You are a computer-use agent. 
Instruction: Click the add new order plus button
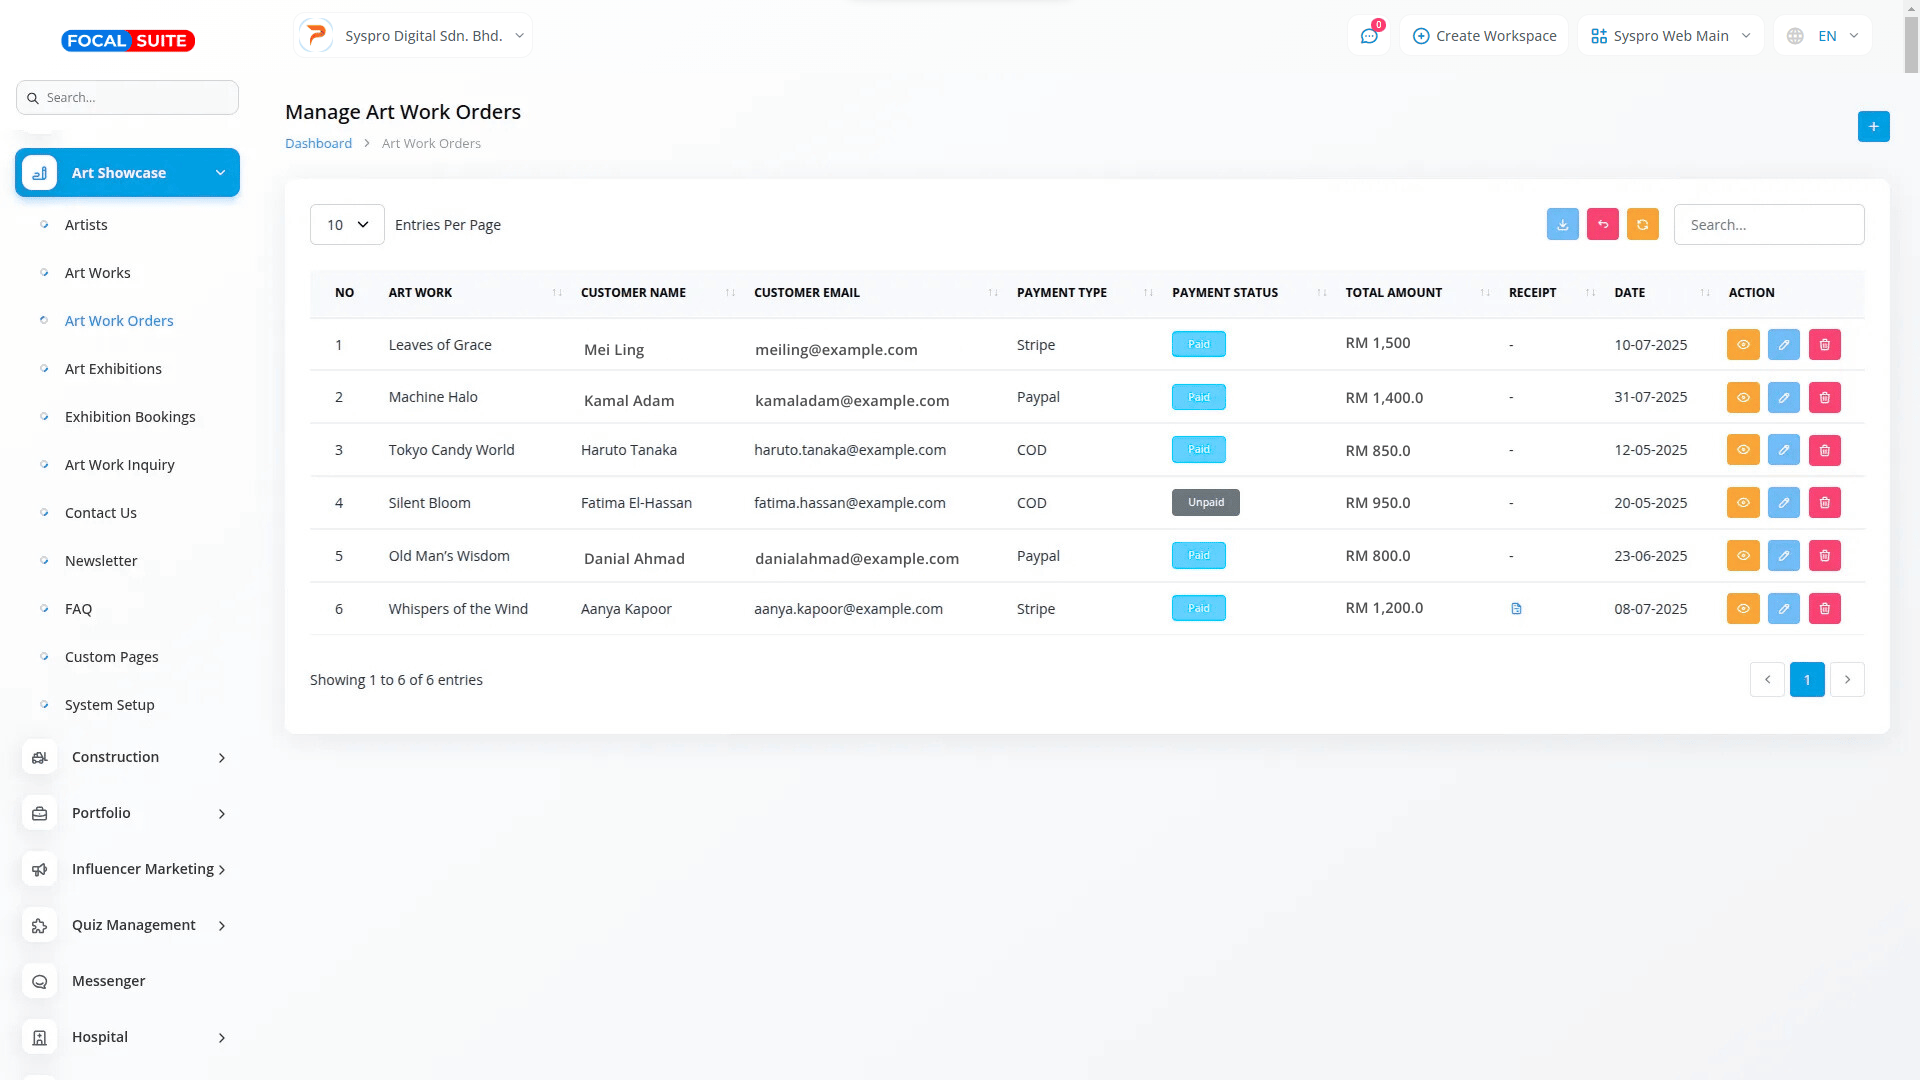1873,127
